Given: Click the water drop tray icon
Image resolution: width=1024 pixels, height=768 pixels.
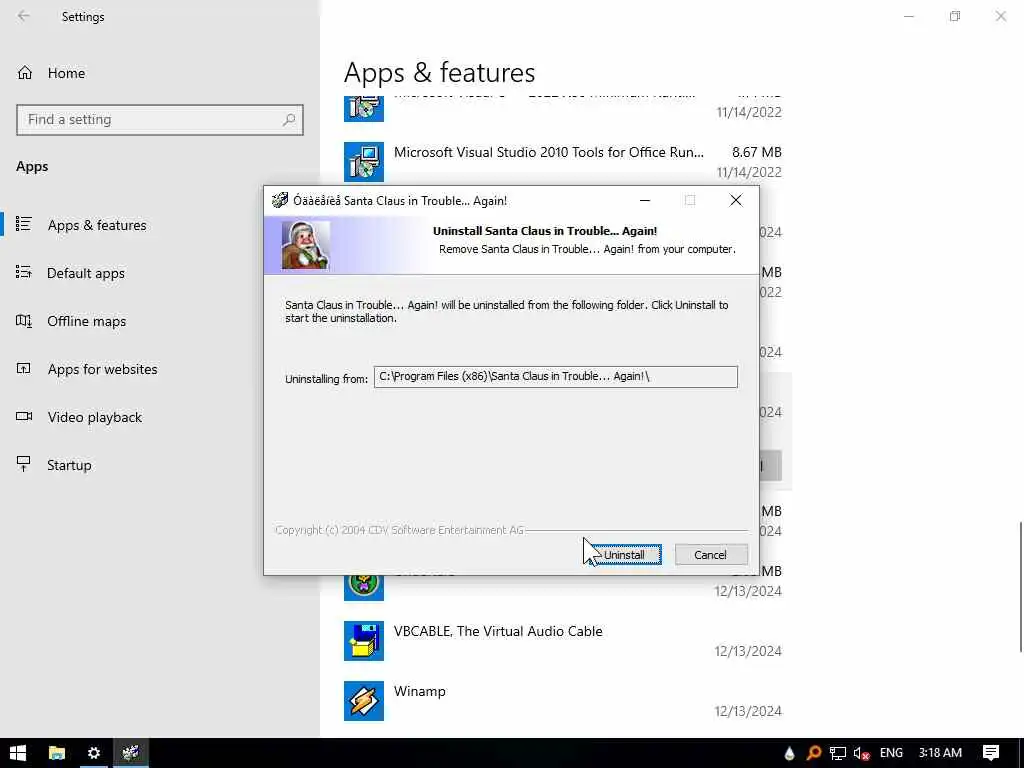Looking at the screenshot, I should pyautogui.click(x=790, y=754).
